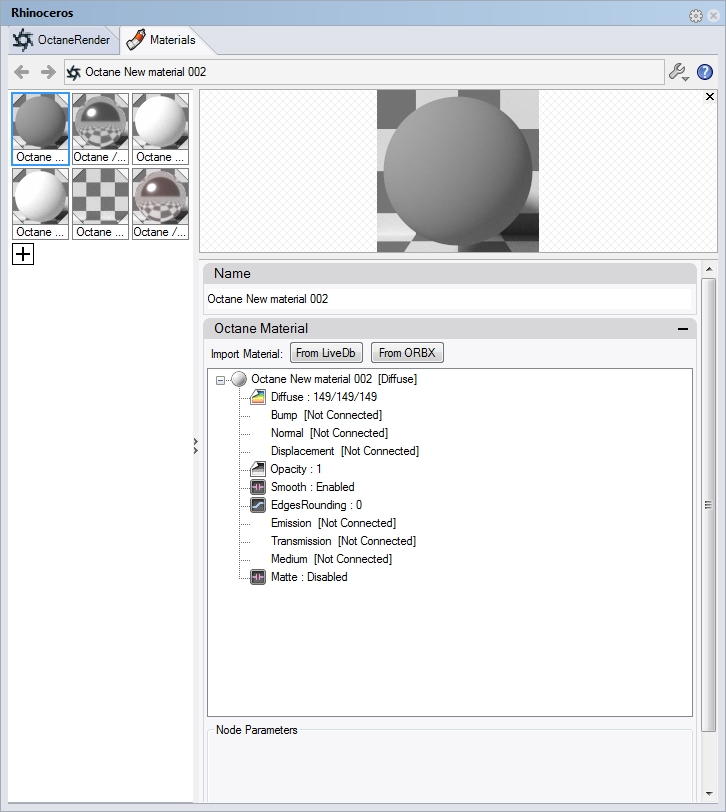
Task: Select the root sphere node icon
Action: (x=239, y=379)
